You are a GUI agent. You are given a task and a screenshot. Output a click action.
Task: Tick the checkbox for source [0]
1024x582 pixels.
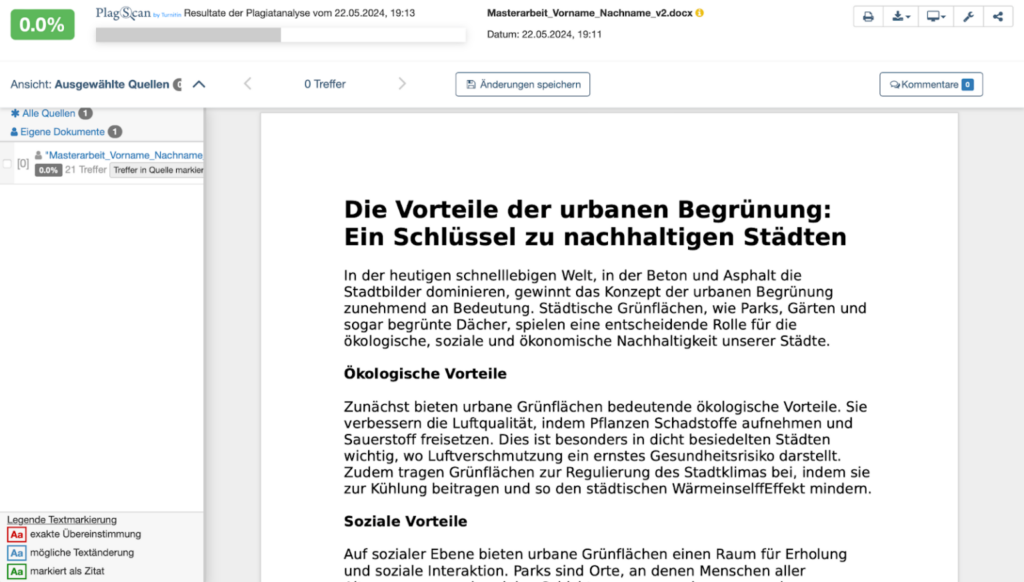coord(7,163)
